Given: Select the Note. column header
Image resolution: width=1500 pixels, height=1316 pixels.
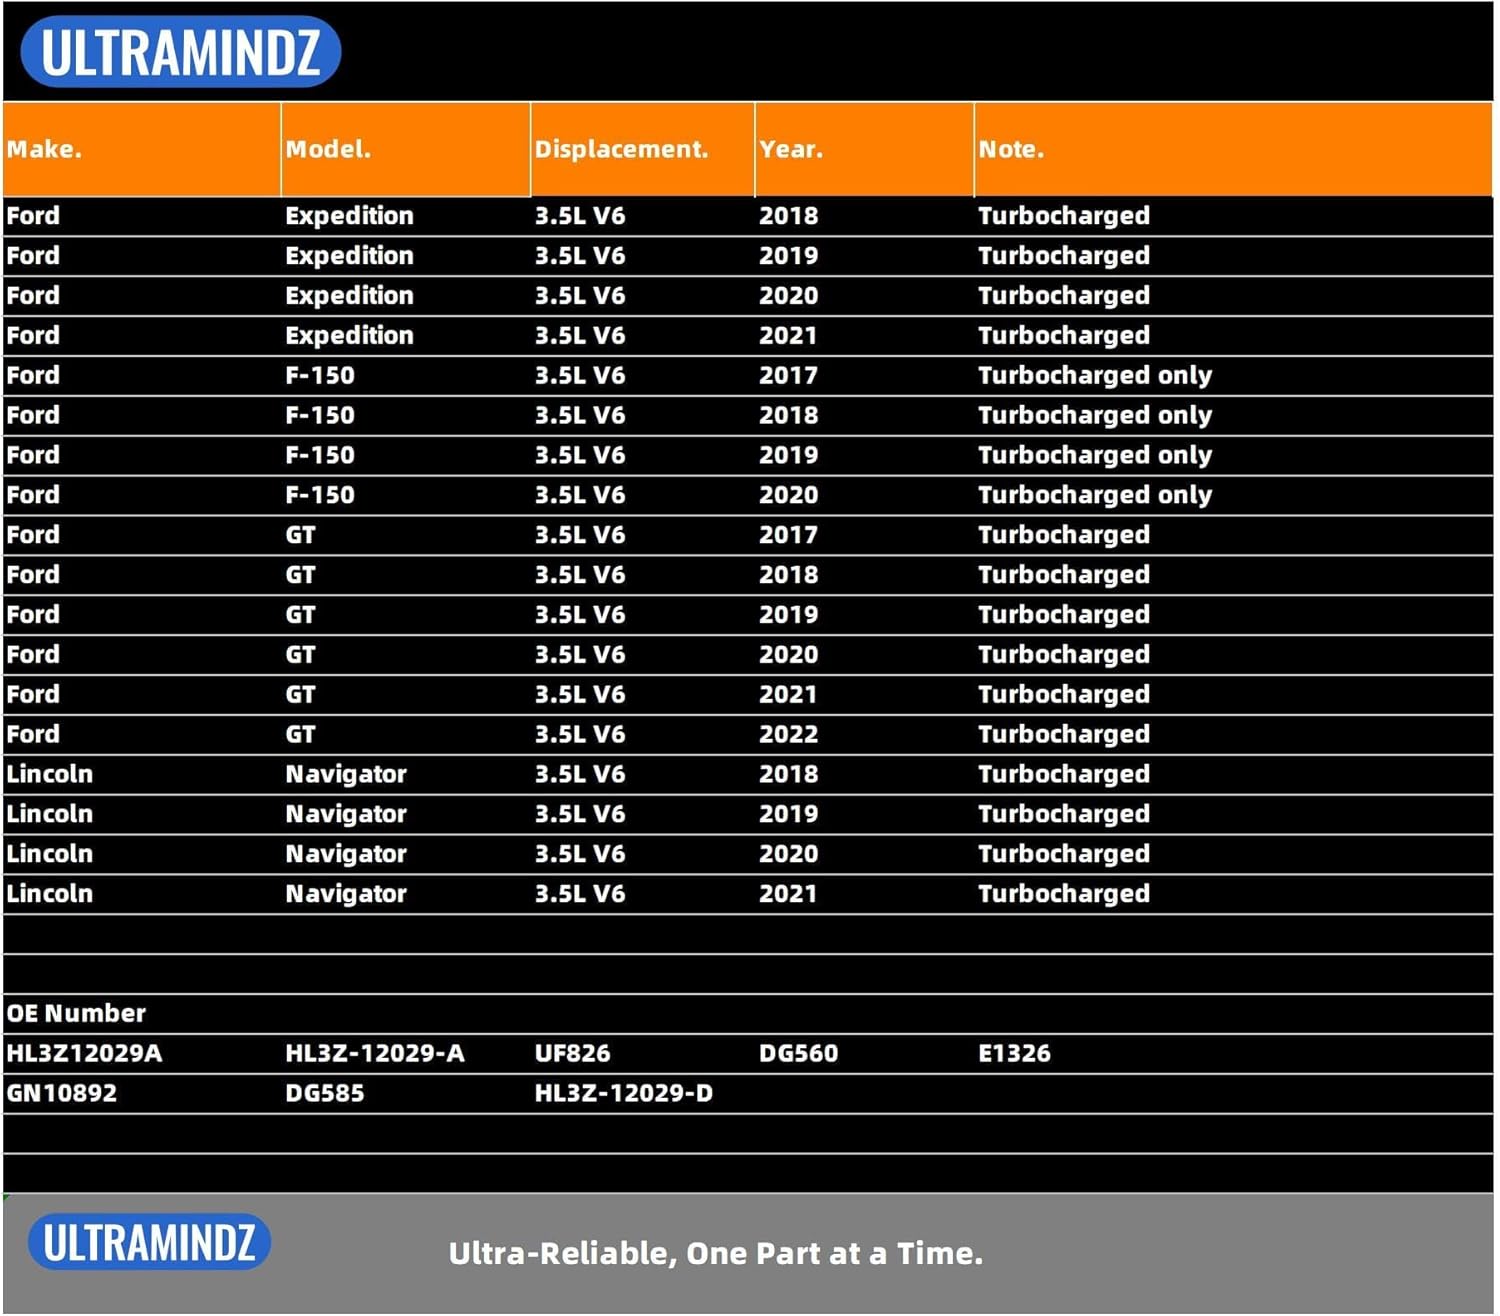Looking at the screenshot, I should pyautogui.click(x=1233, y=149).
